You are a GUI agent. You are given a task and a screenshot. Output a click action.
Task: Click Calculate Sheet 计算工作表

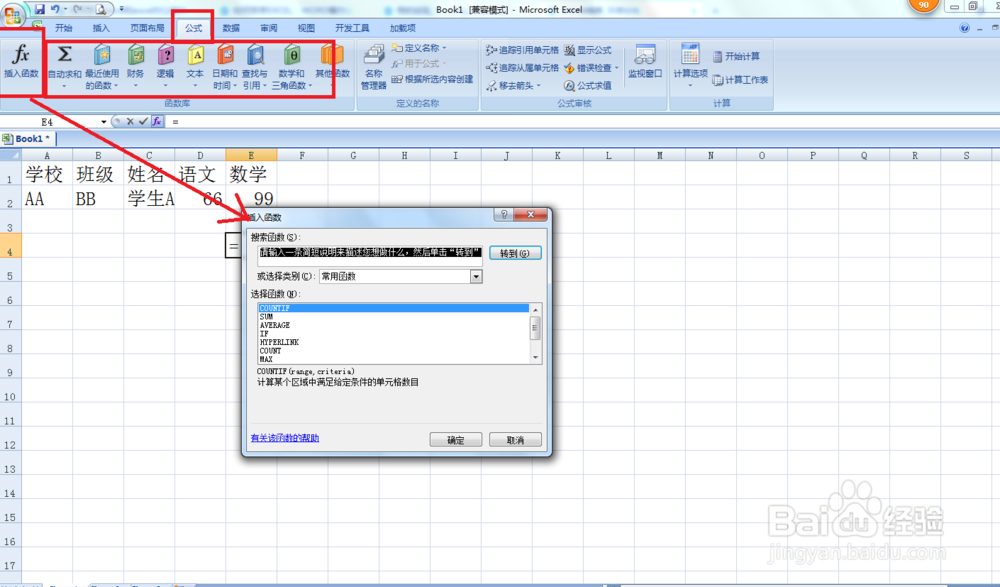[740, 80]
